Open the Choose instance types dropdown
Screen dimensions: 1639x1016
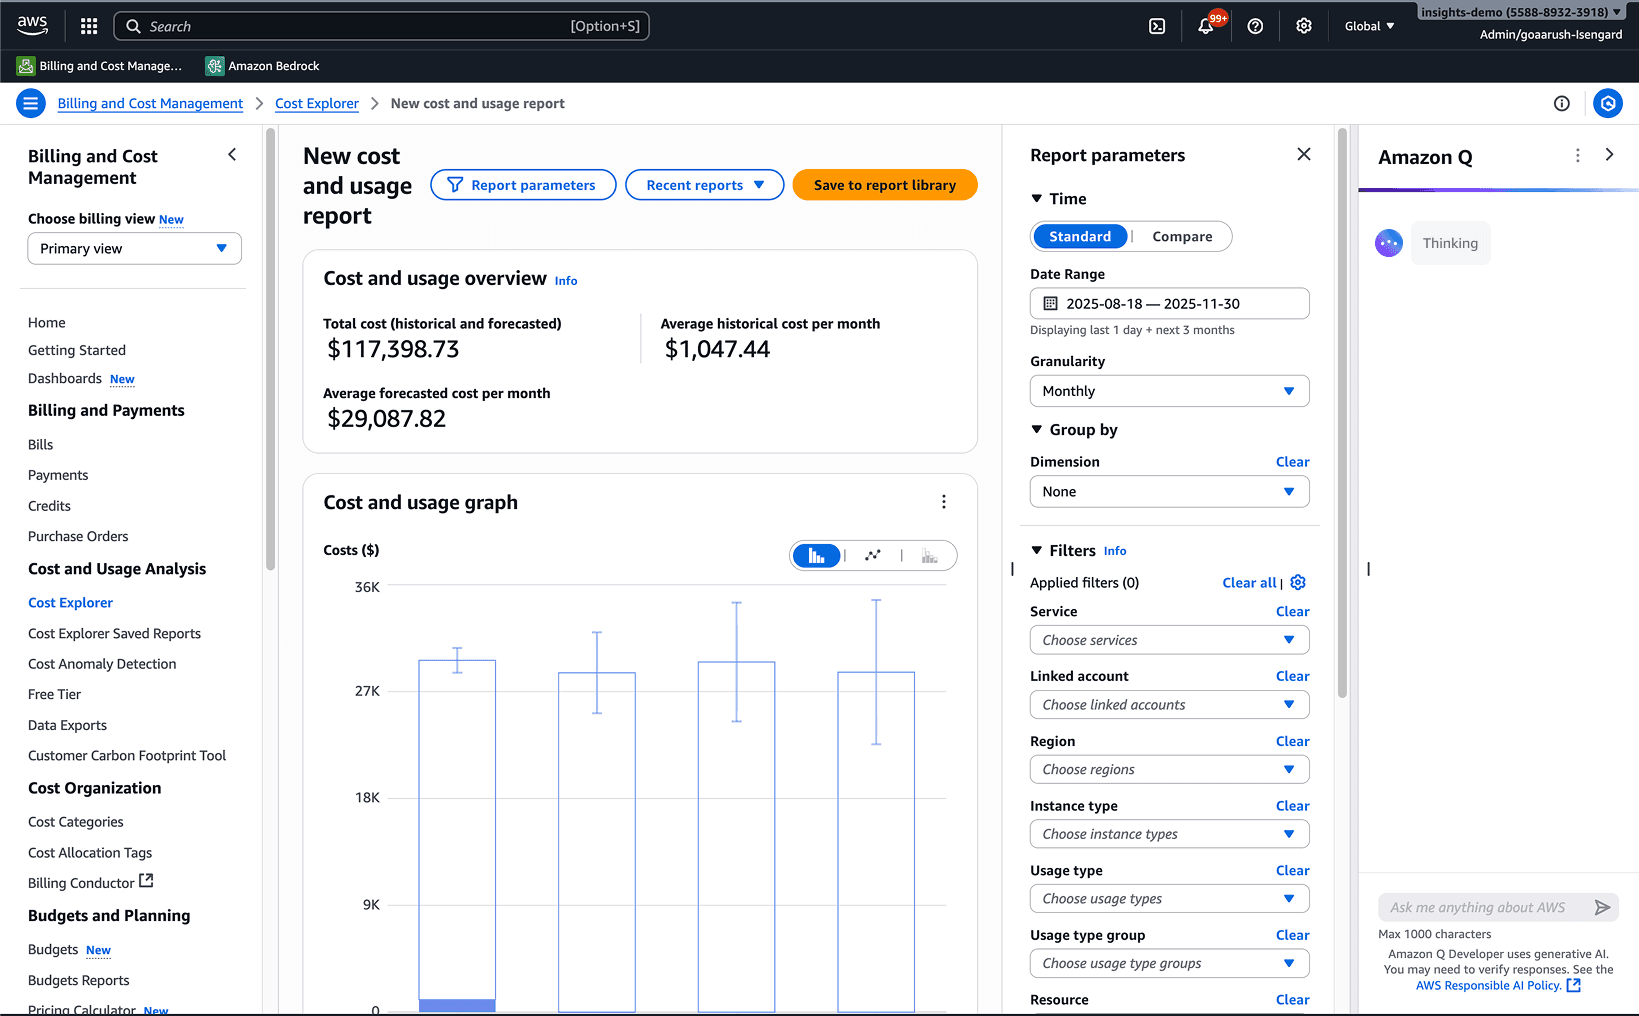[1169, 834]
